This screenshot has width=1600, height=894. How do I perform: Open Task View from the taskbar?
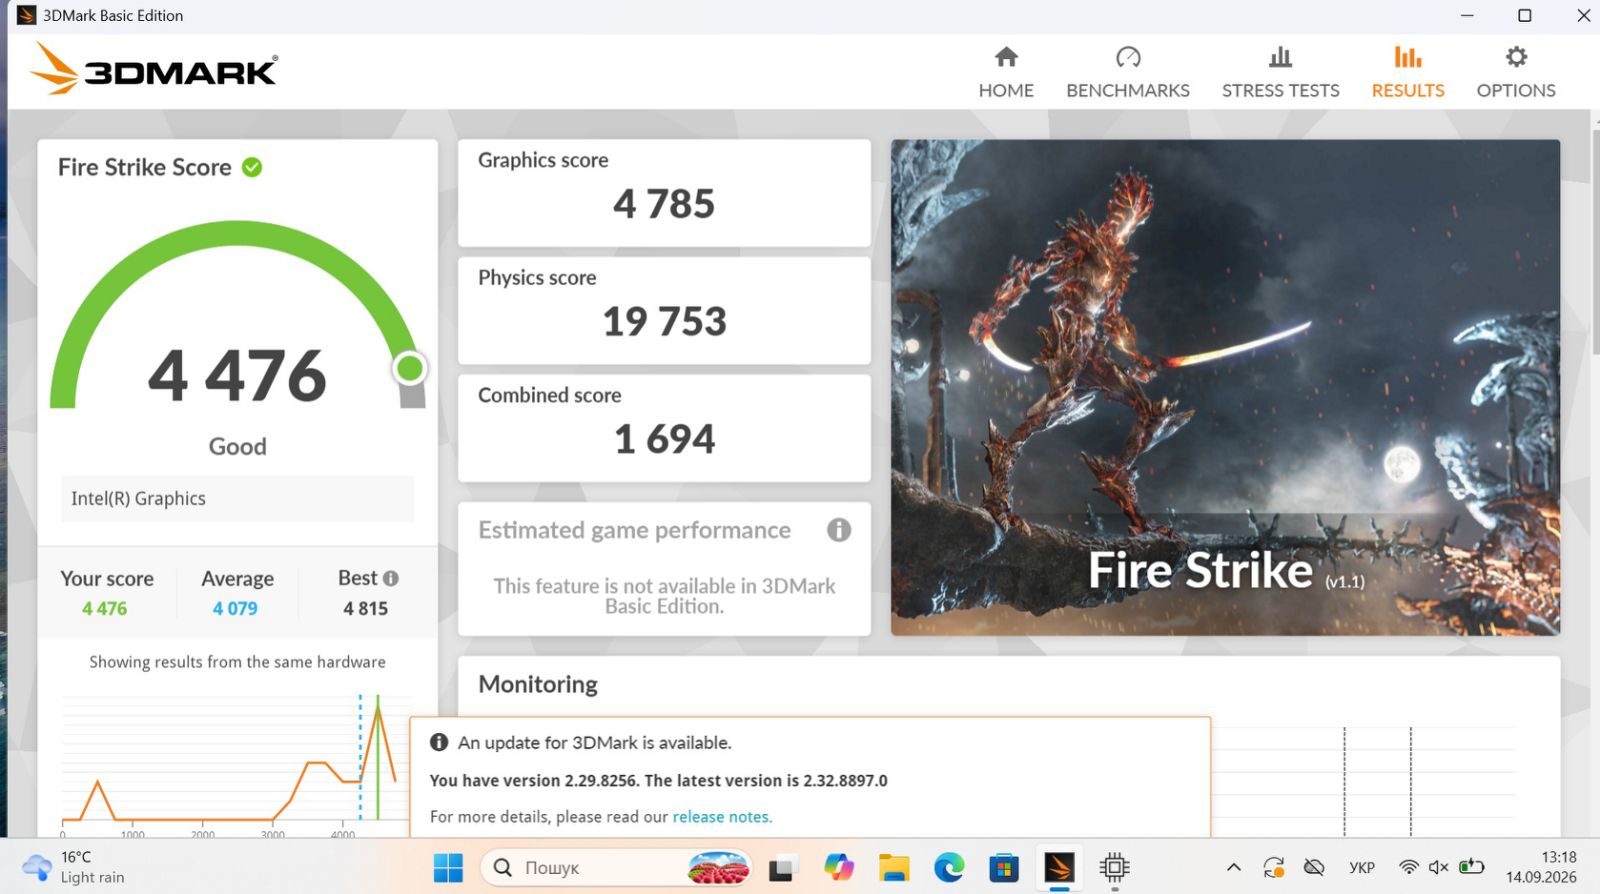click(781, 868)
